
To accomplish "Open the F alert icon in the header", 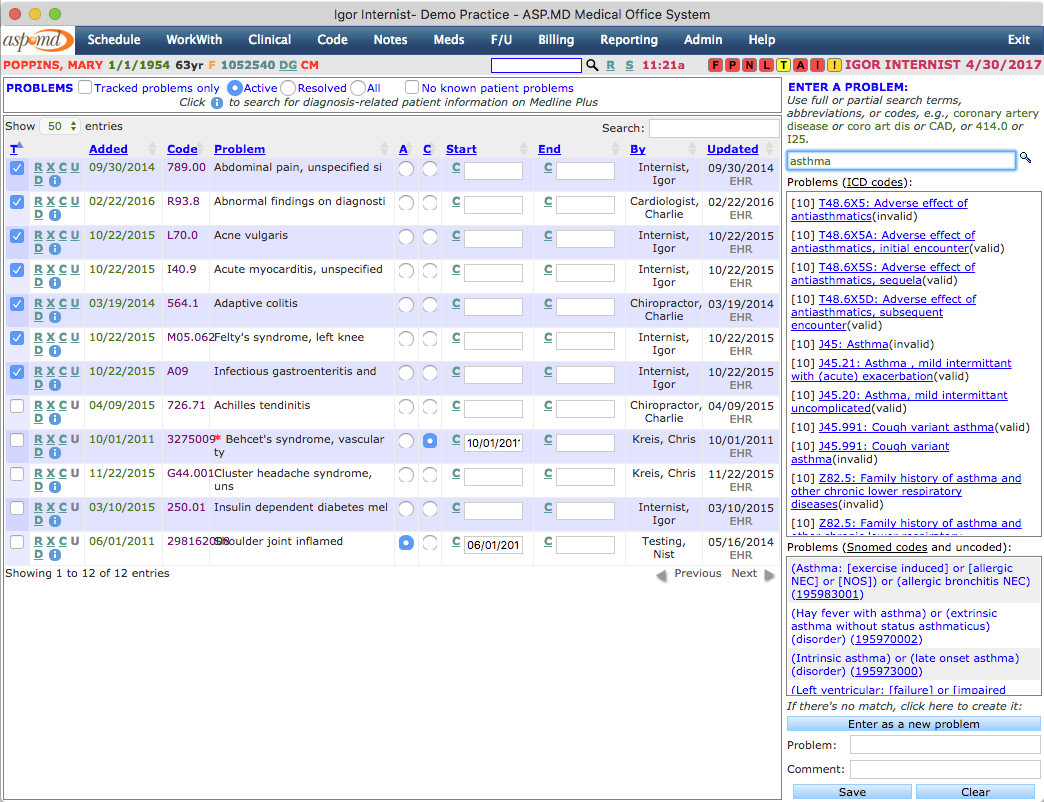I will pyautogui.click(x=716, y=64).
